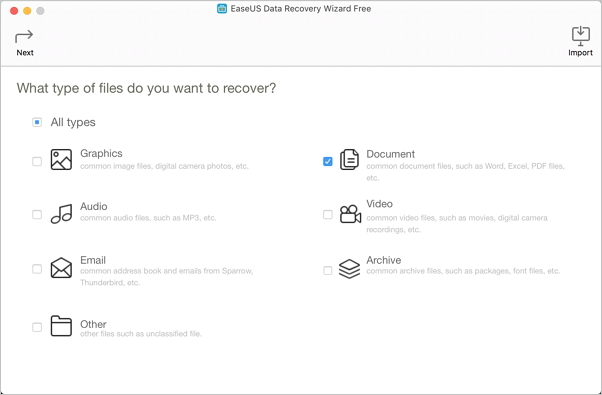Open the Import toolbar icon
The image size is (602, 395).
pyautogui.click(x=580, y=36)
